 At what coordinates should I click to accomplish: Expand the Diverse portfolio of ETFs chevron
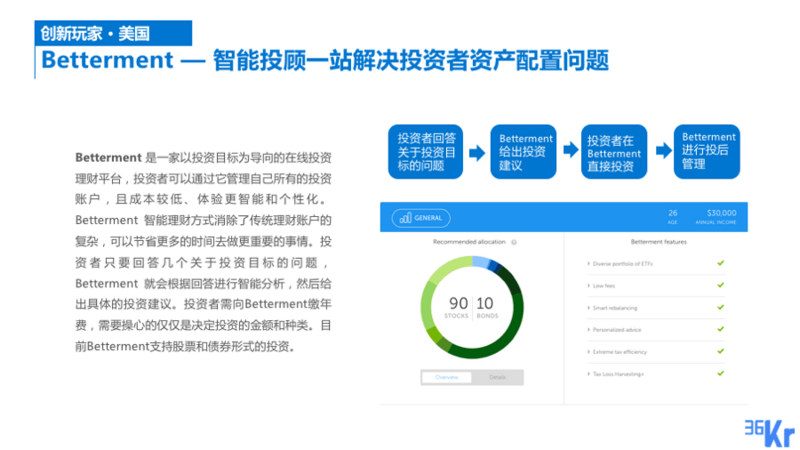(588, 264)
